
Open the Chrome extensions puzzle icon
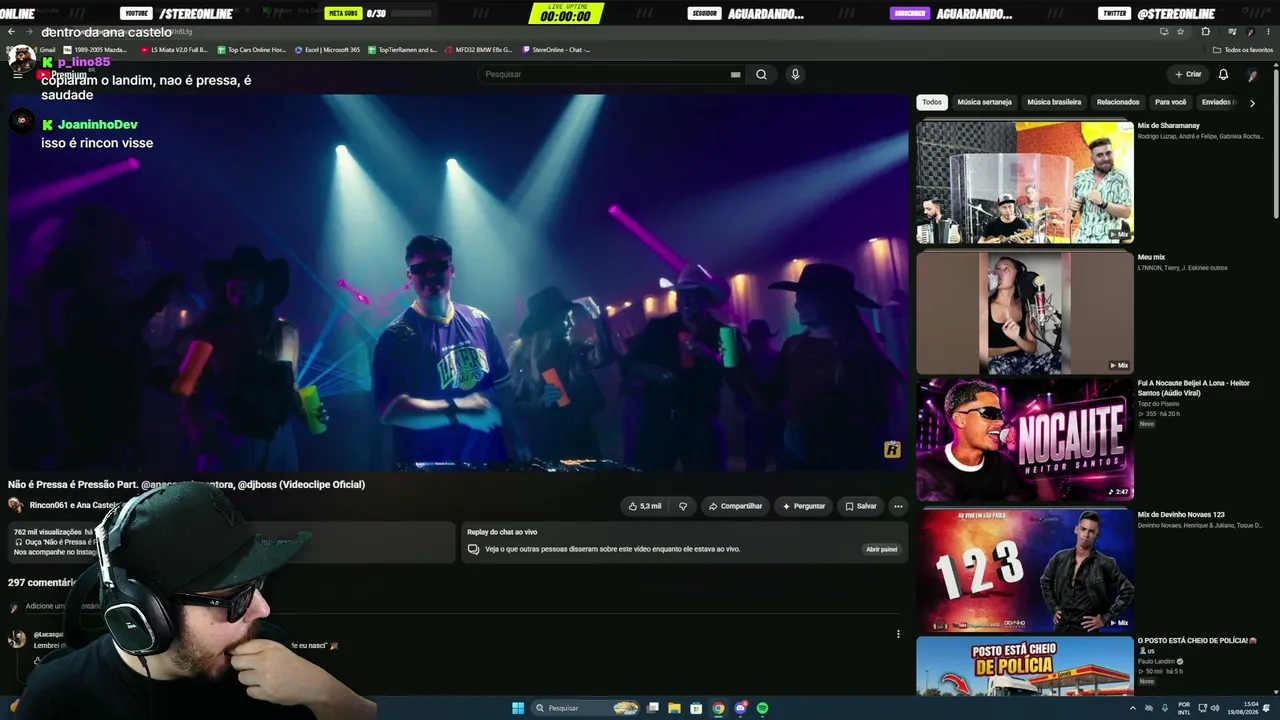1205,31
